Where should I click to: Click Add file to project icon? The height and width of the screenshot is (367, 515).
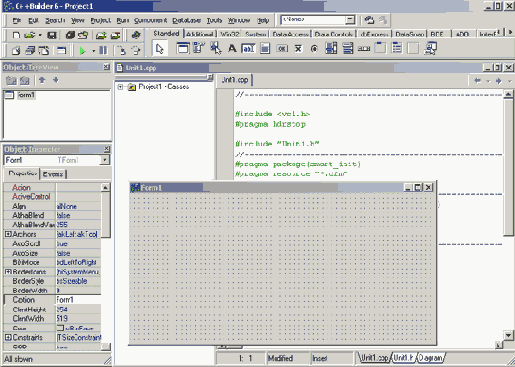click(101, 35)
